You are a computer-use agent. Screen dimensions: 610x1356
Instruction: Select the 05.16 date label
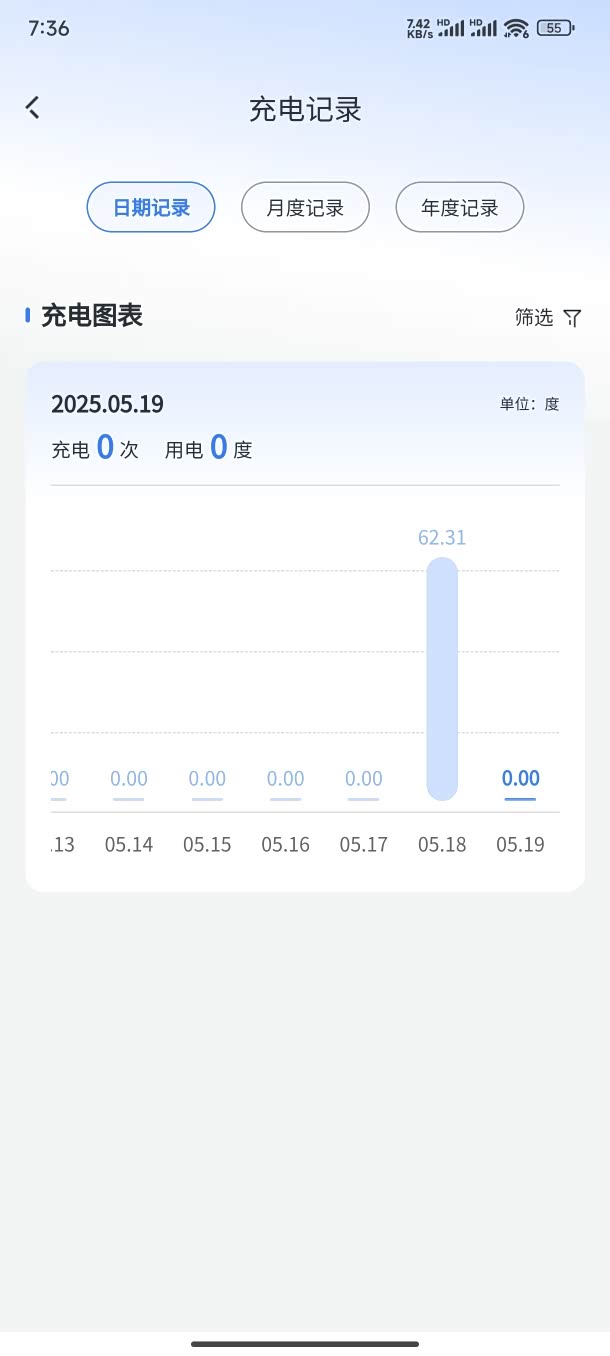click(285, 845)
